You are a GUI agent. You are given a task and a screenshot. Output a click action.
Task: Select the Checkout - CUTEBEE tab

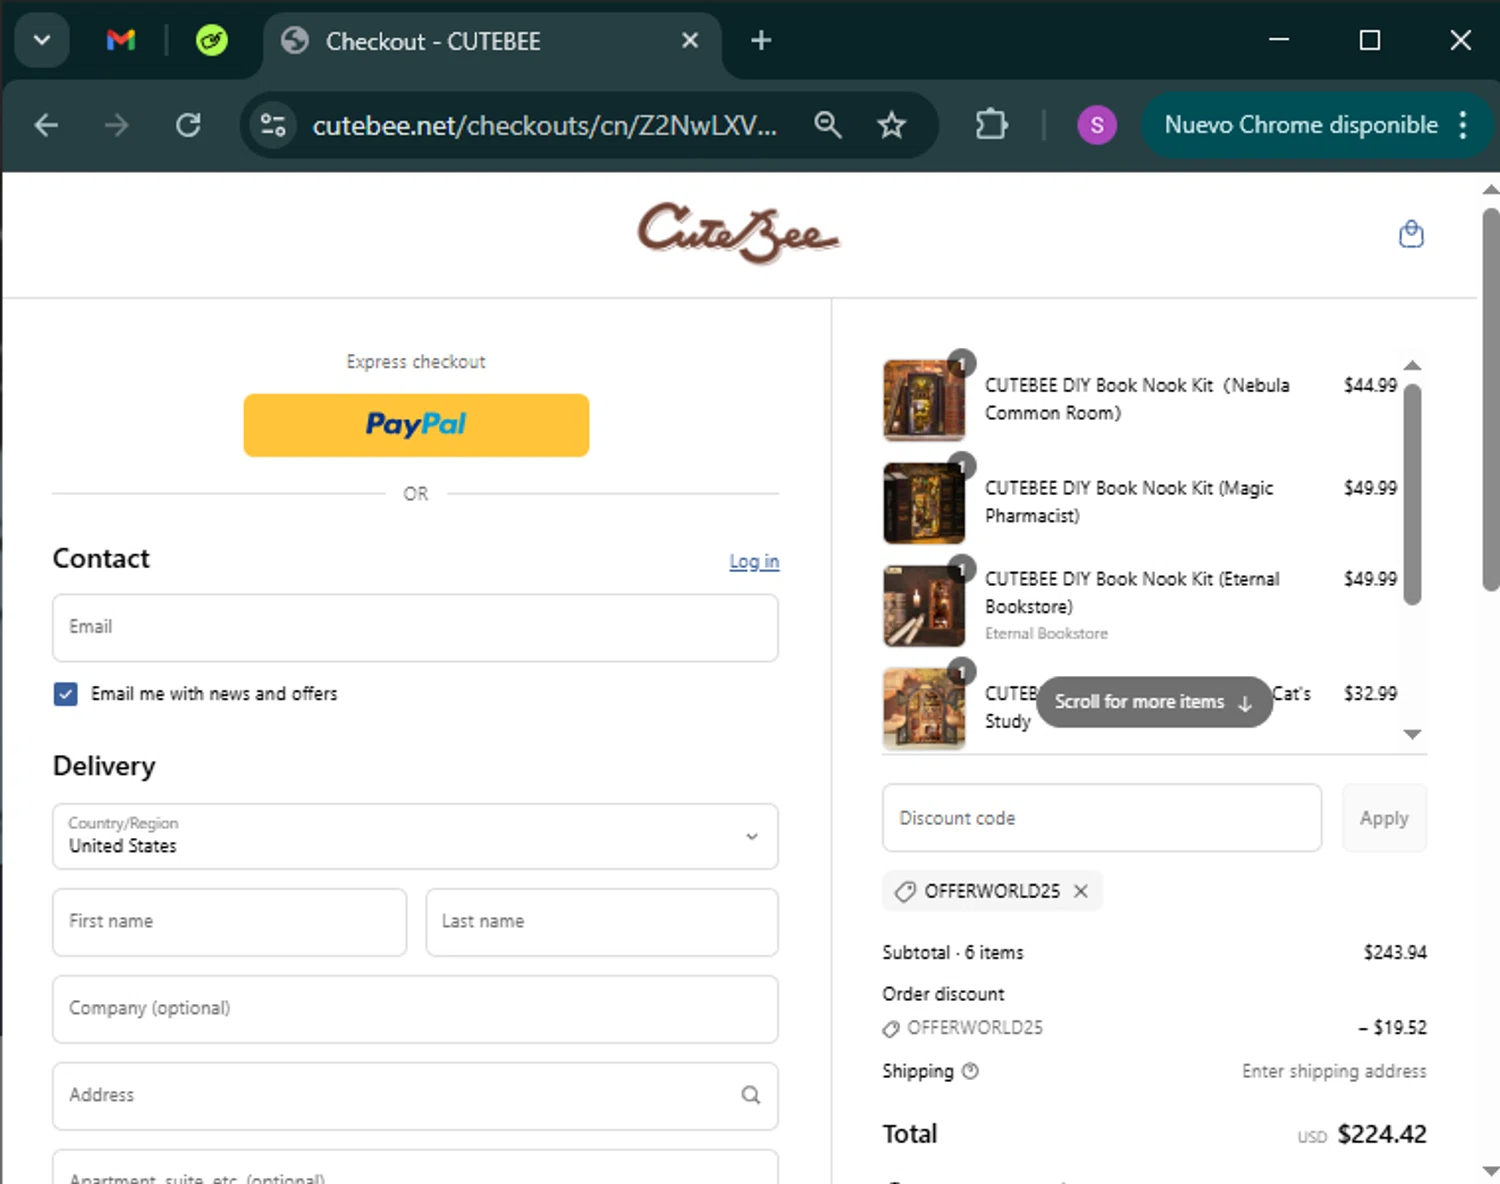pos(491,41)
